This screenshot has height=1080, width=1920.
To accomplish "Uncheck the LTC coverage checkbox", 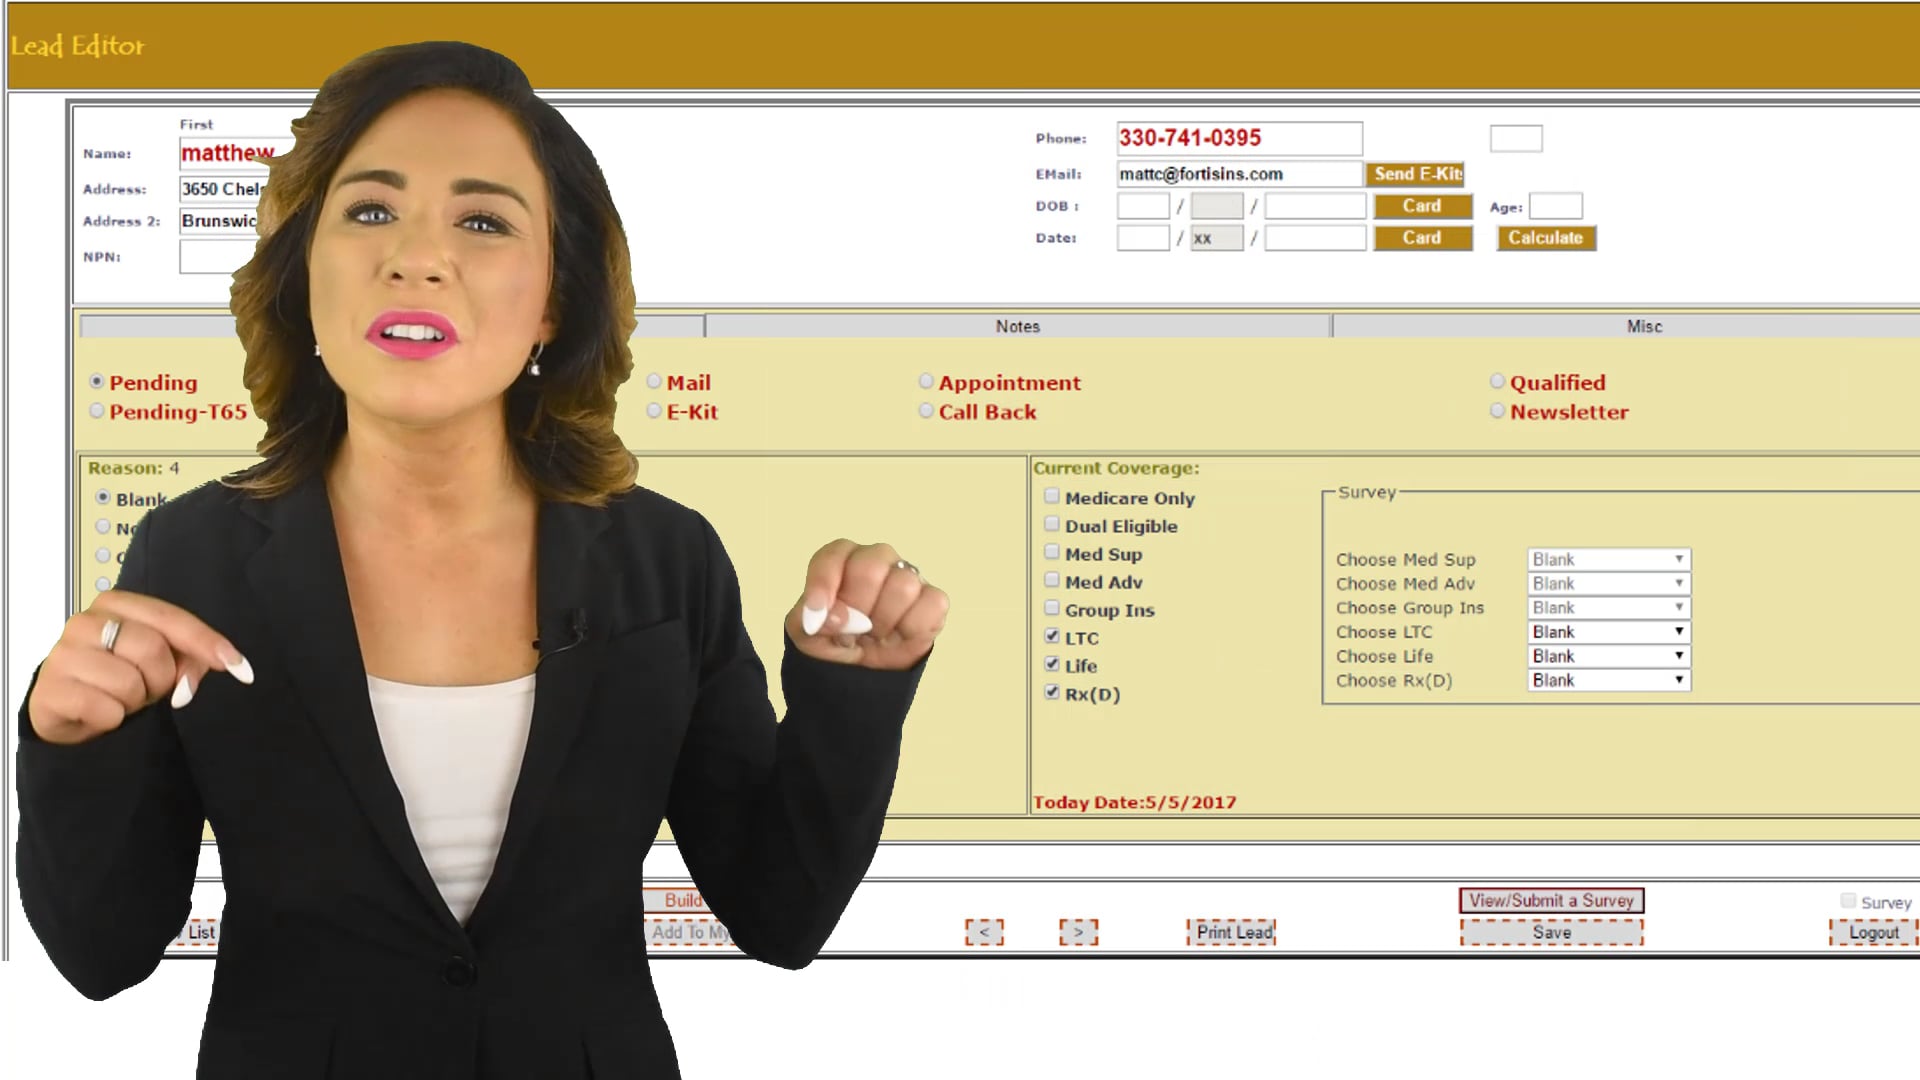I will point(1052,636).
